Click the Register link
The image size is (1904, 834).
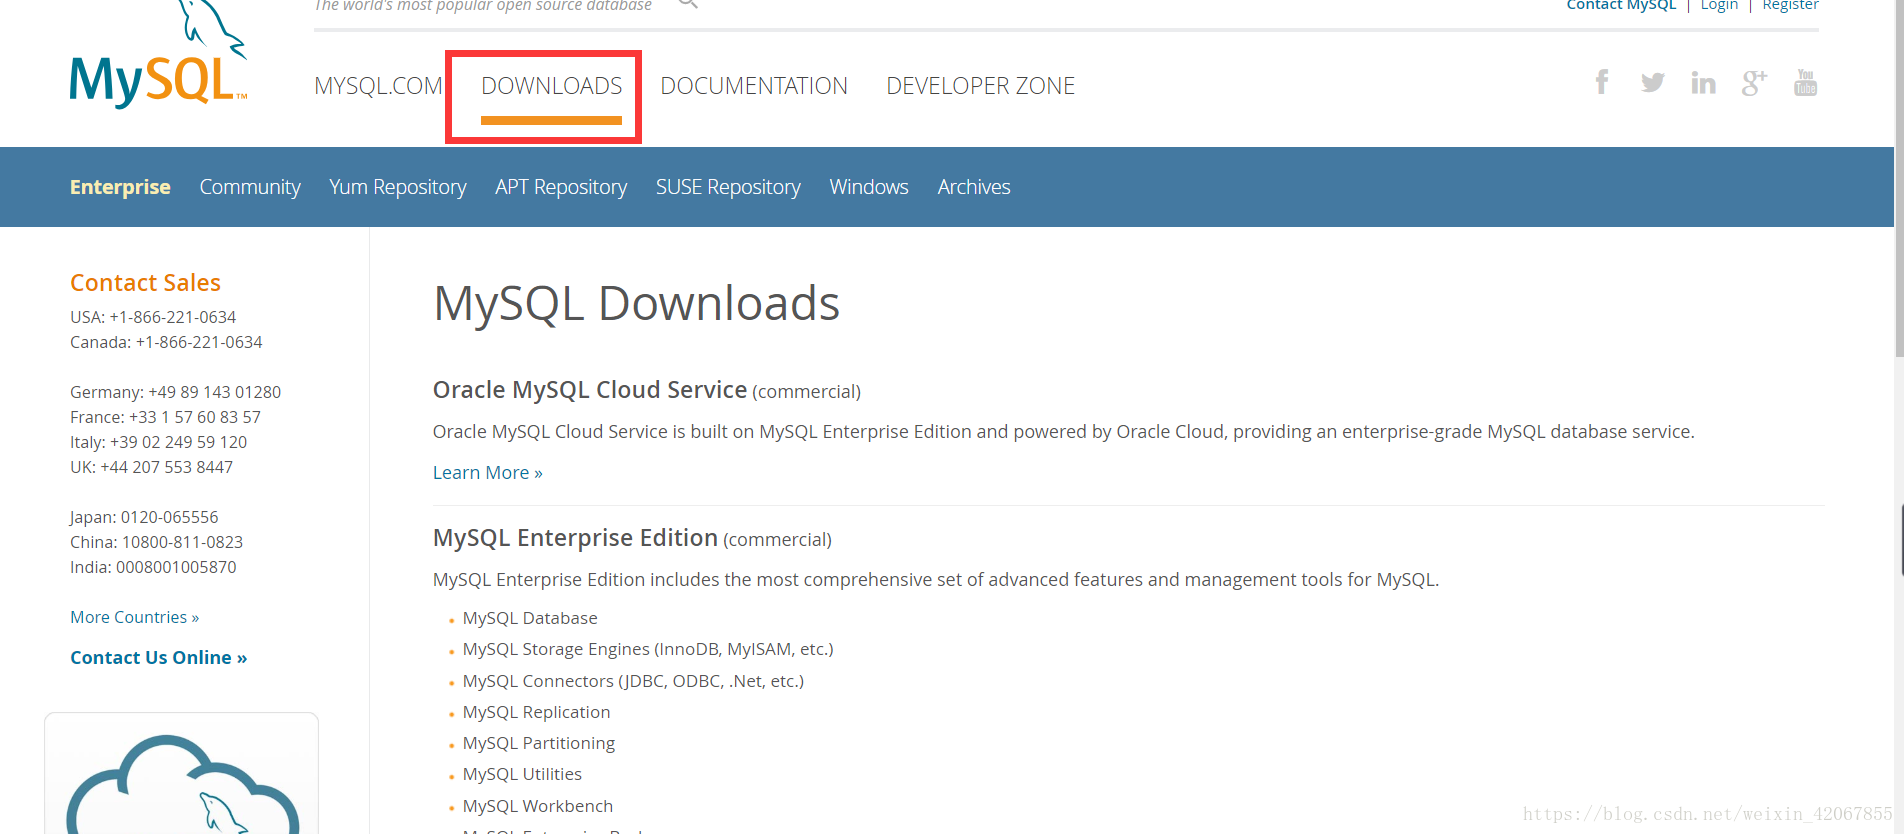tap(1790, 5)
